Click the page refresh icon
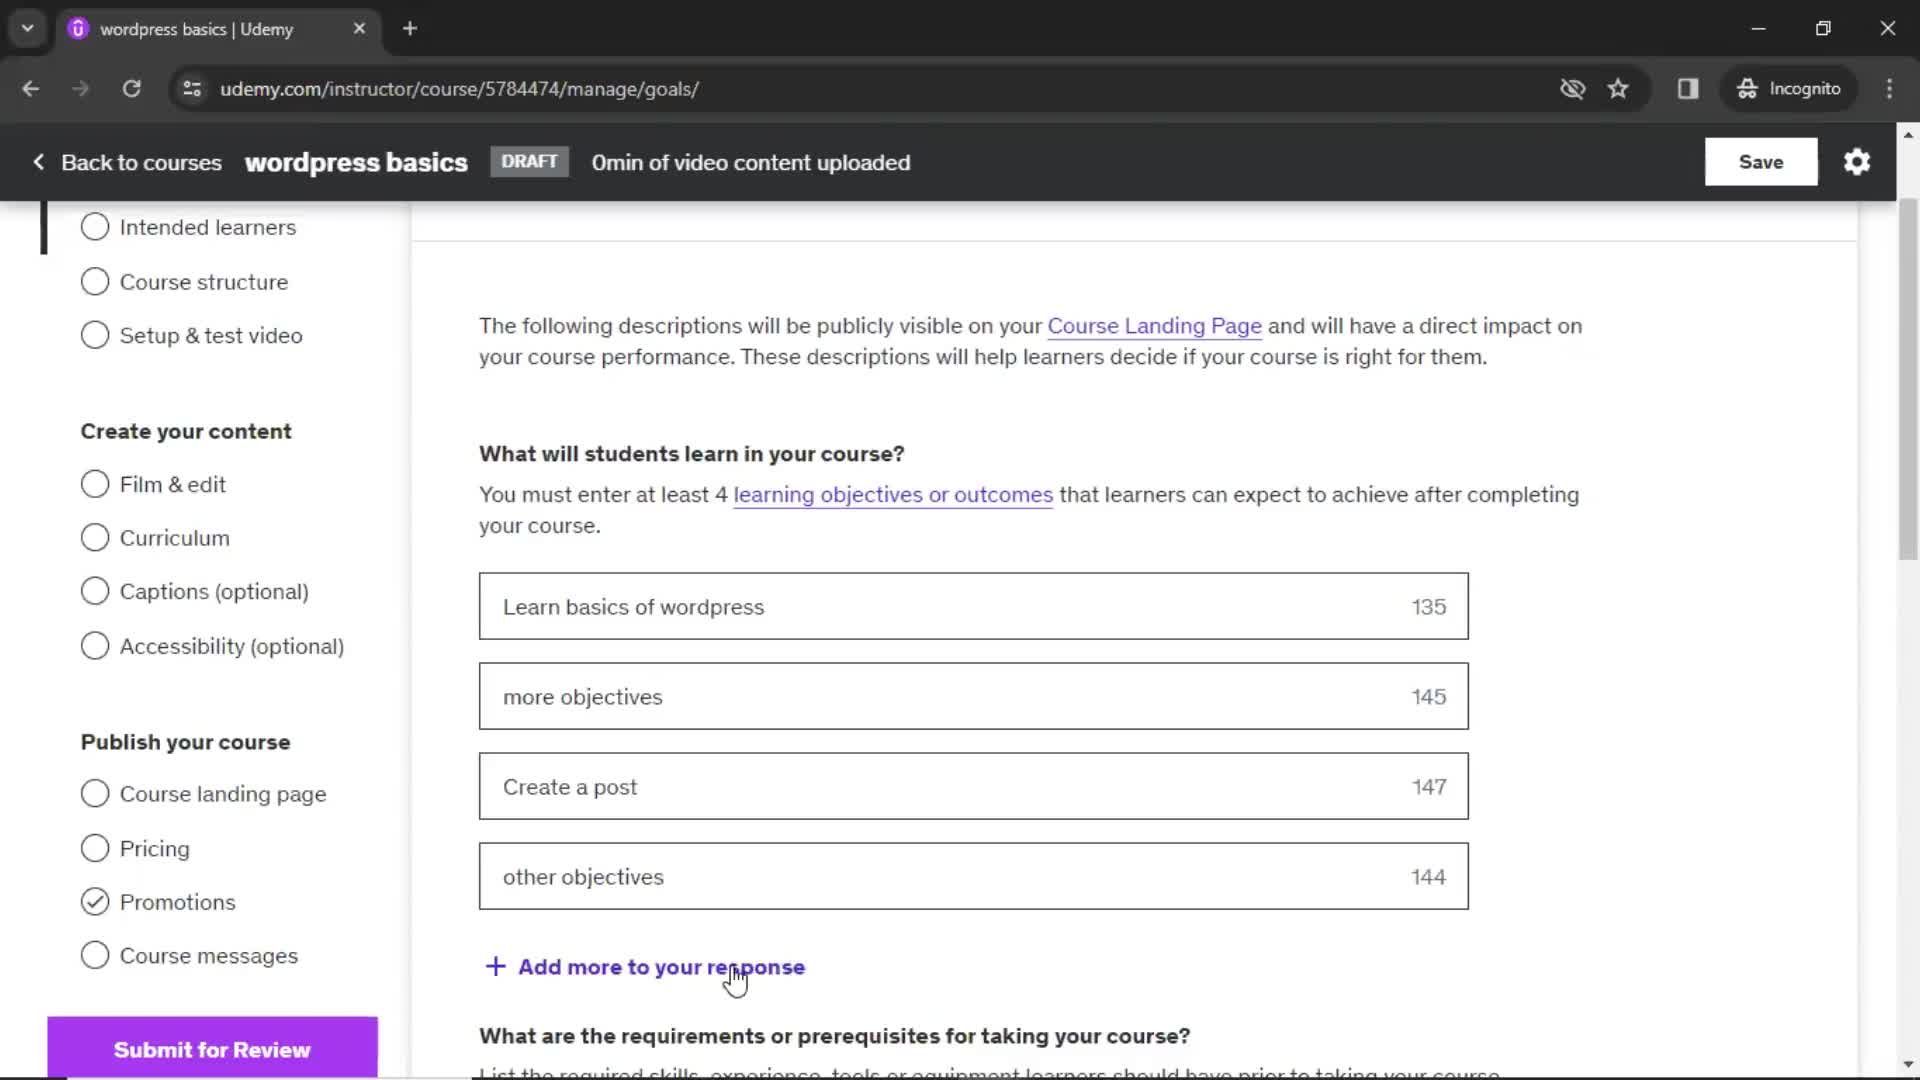The height and width of the screenshot is (1080, 1920). click(131, 88)
